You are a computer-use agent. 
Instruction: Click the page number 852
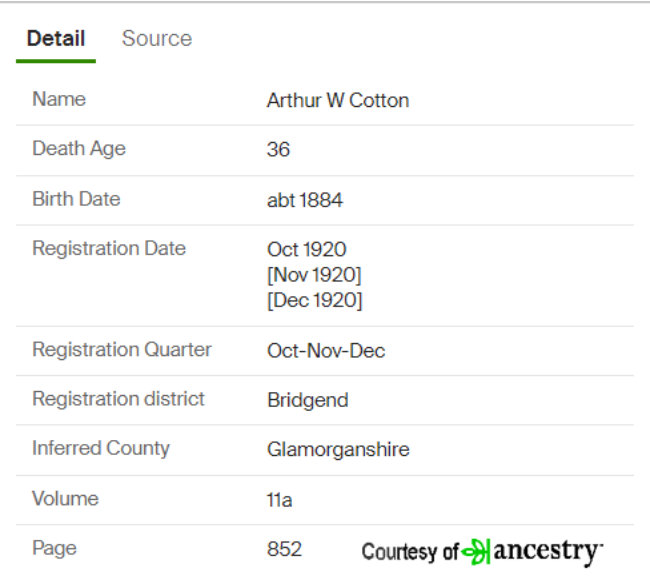coord(284,549)
